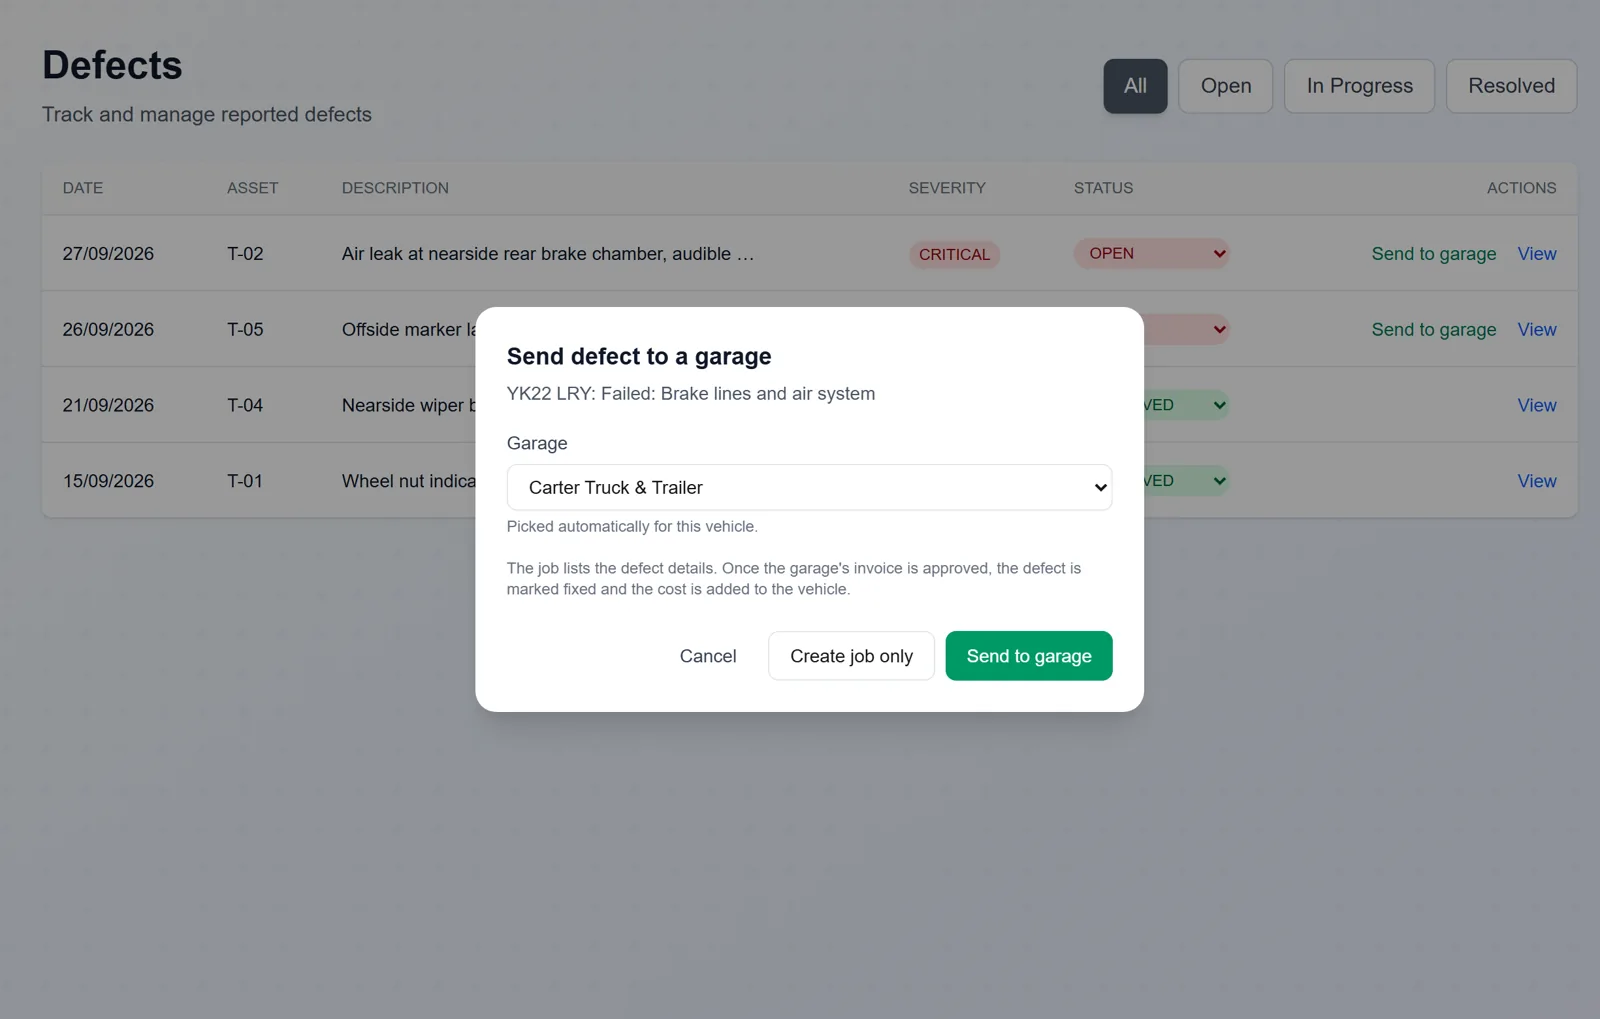Open the Garage dropdown showing Carter Truck & Trailer
This screenshot has width=1600, height=1019.
tap(809, 487)
